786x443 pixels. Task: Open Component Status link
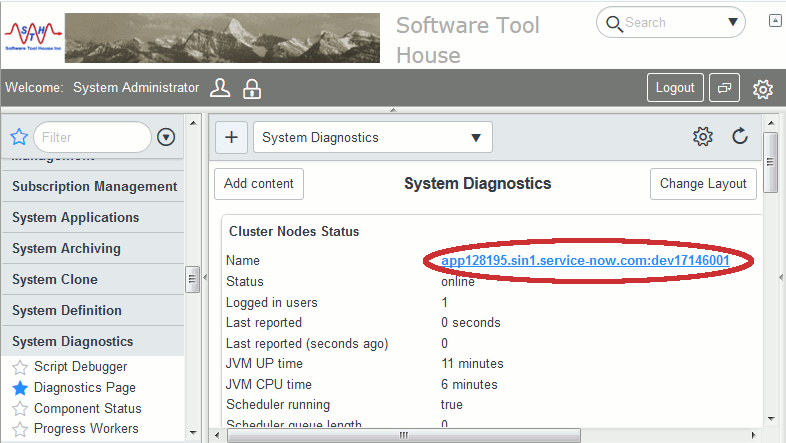[88, 408]
